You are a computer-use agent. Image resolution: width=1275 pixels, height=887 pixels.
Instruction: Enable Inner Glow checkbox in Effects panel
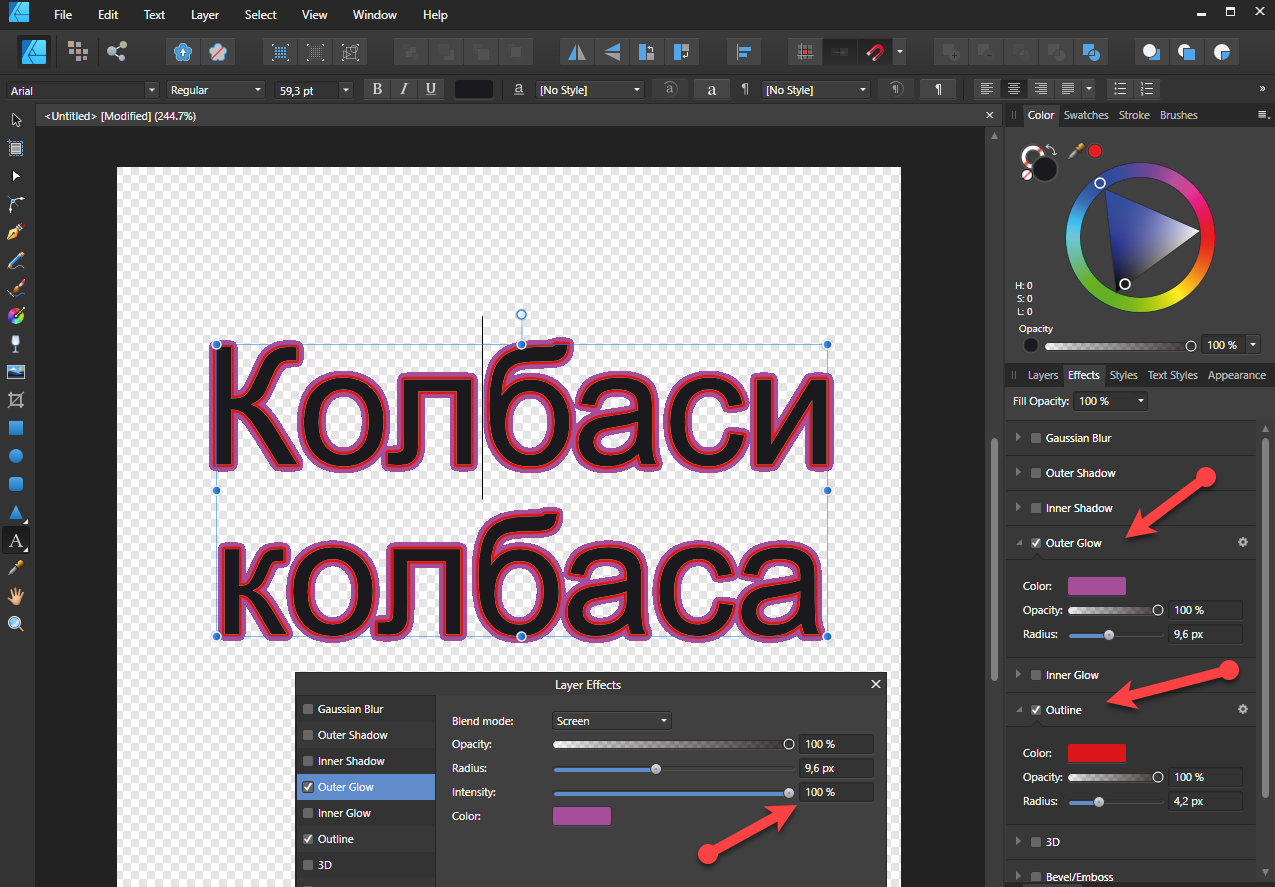tap(1036, 675)
